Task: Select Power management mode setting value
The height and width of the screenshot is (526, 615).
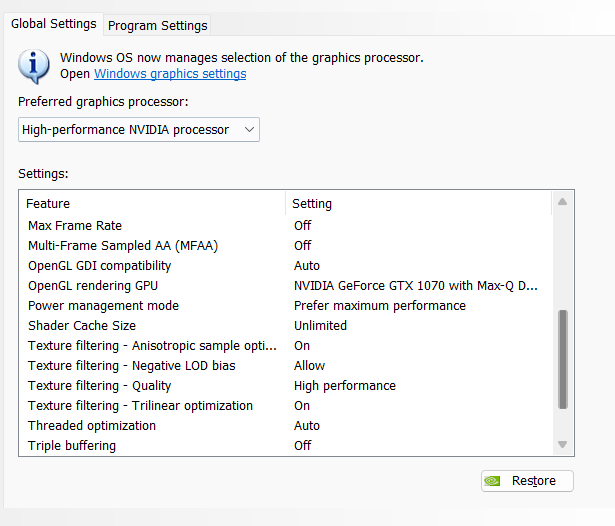Action: (380, 306)
